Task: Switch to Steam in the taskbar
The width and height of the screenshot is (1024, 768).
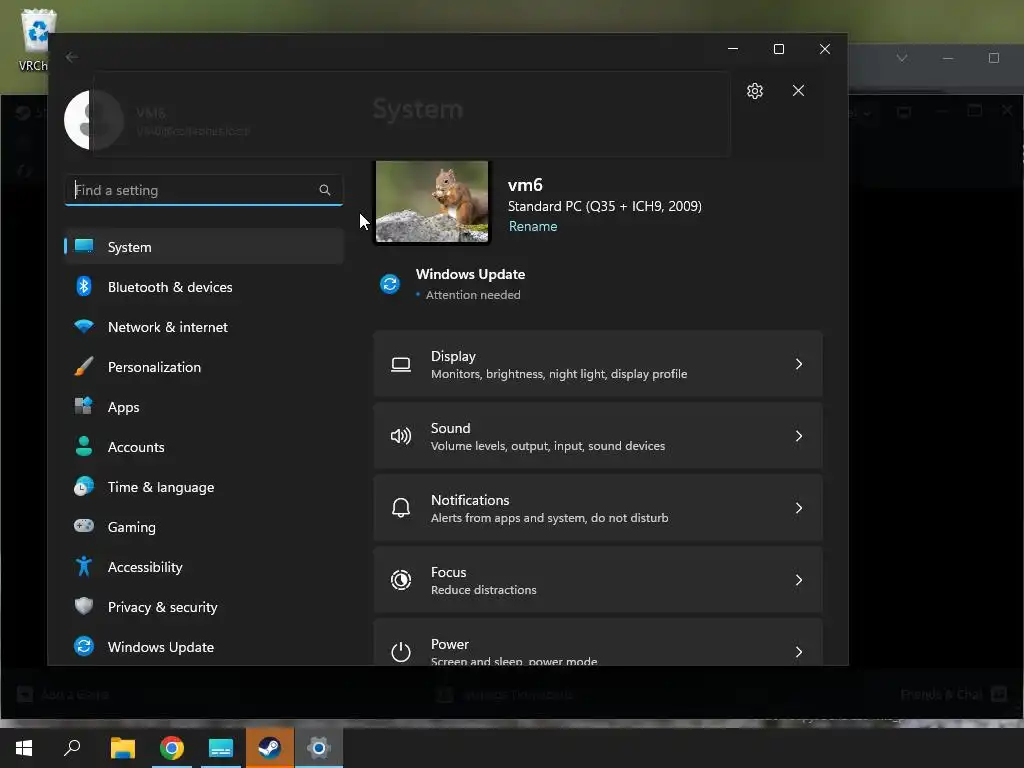Action: (270, 748)
